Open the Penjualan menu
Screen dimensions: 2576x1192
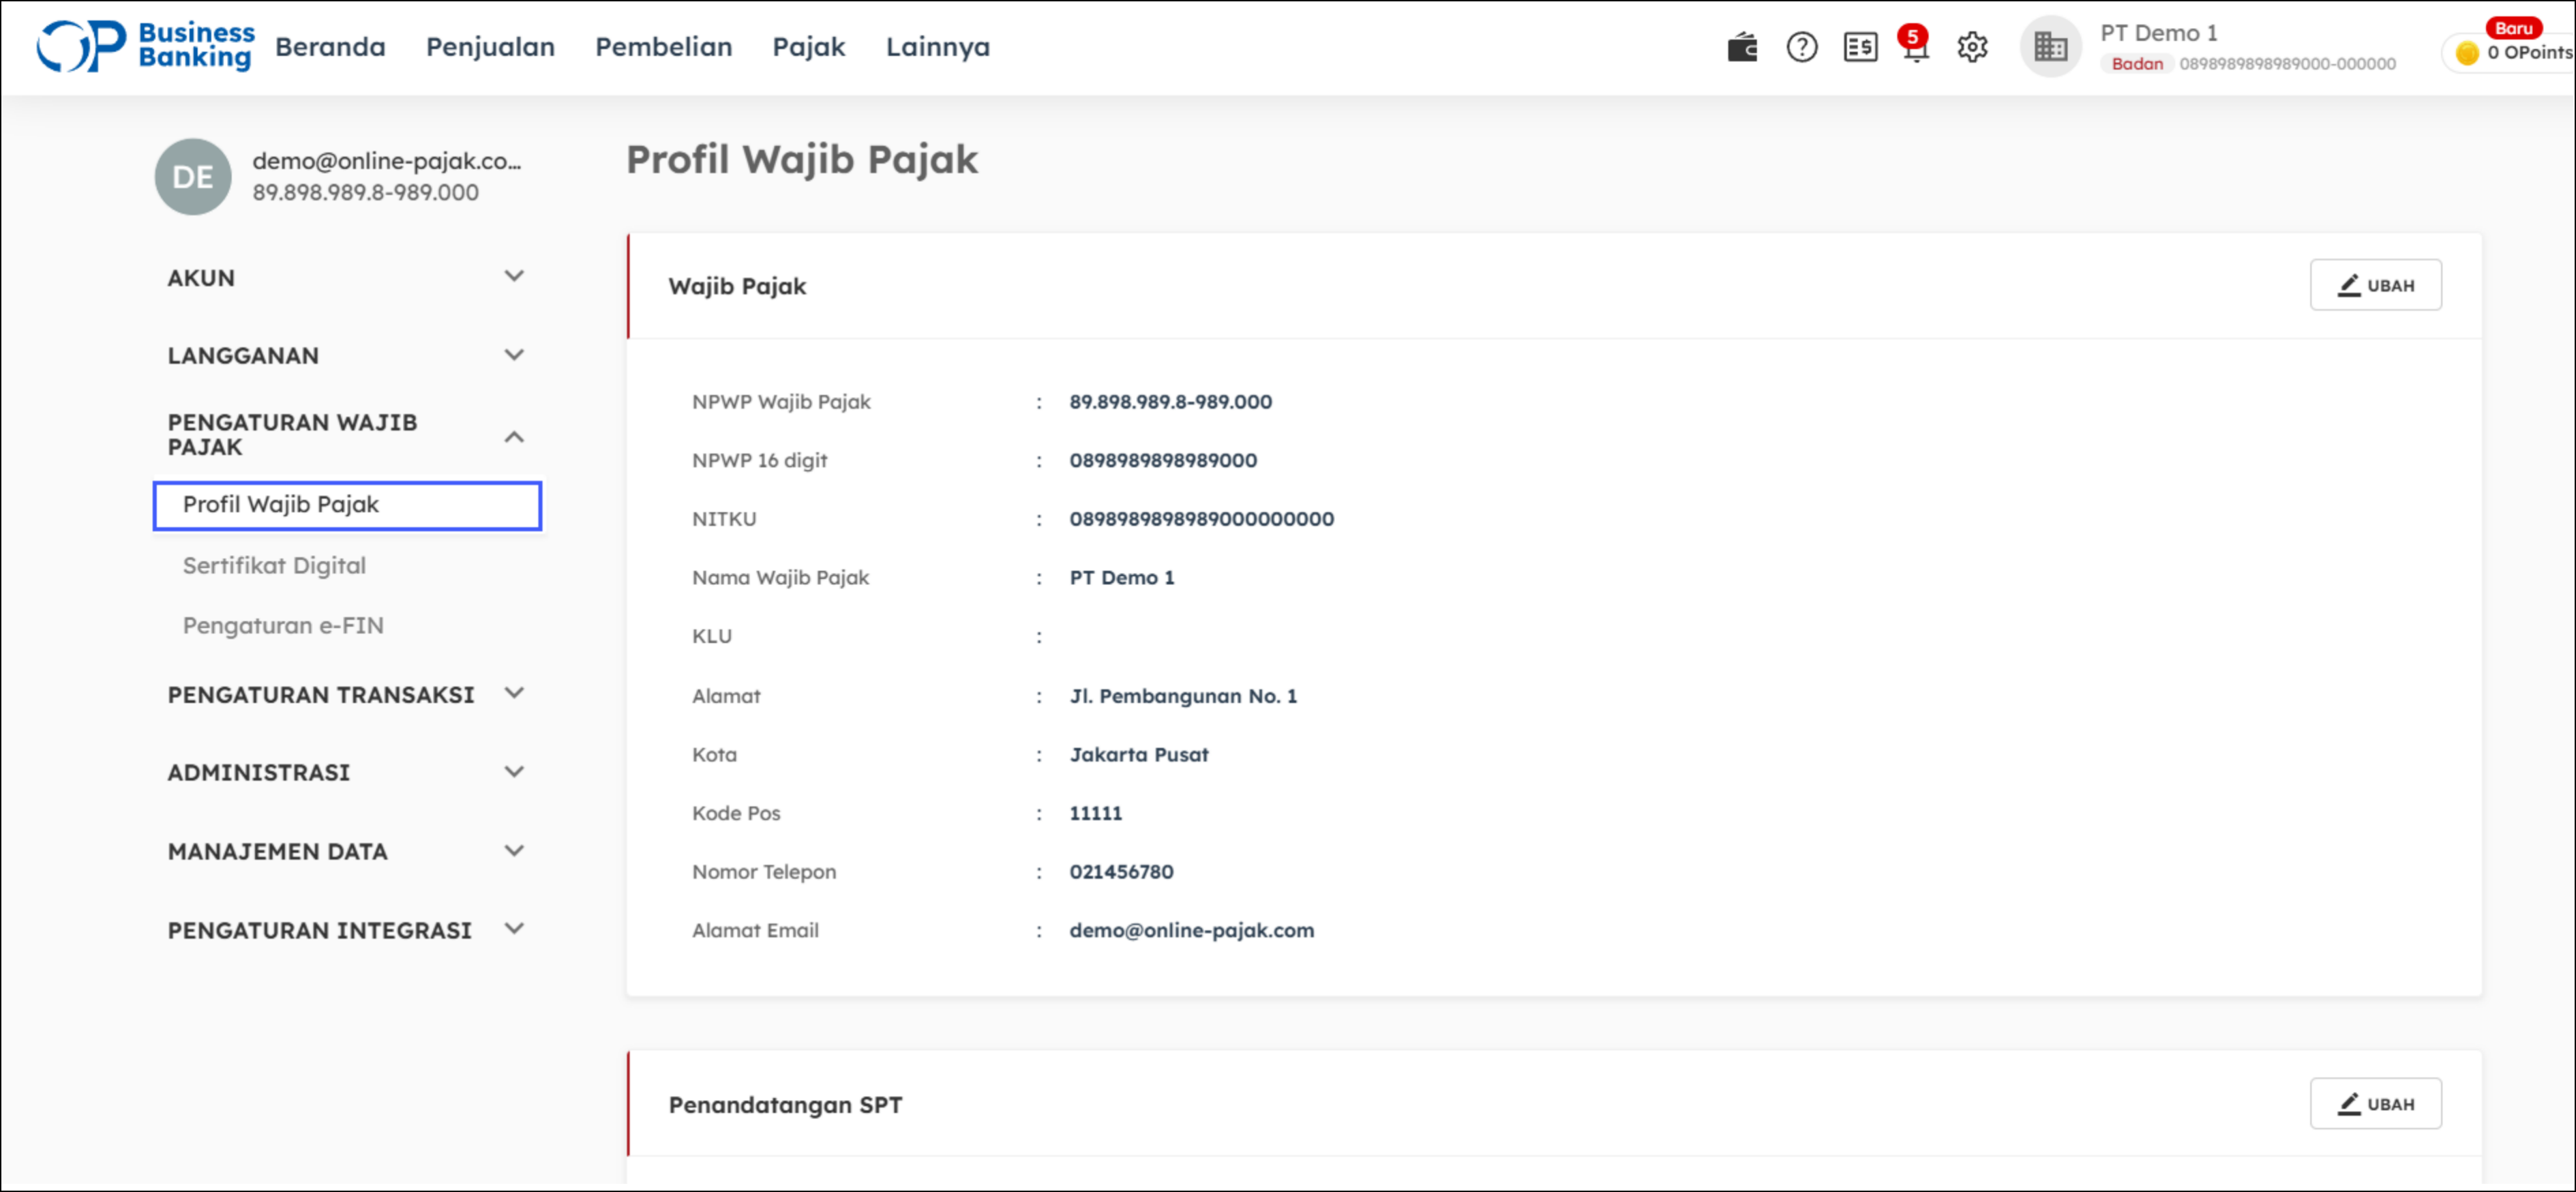click(490, 47)
